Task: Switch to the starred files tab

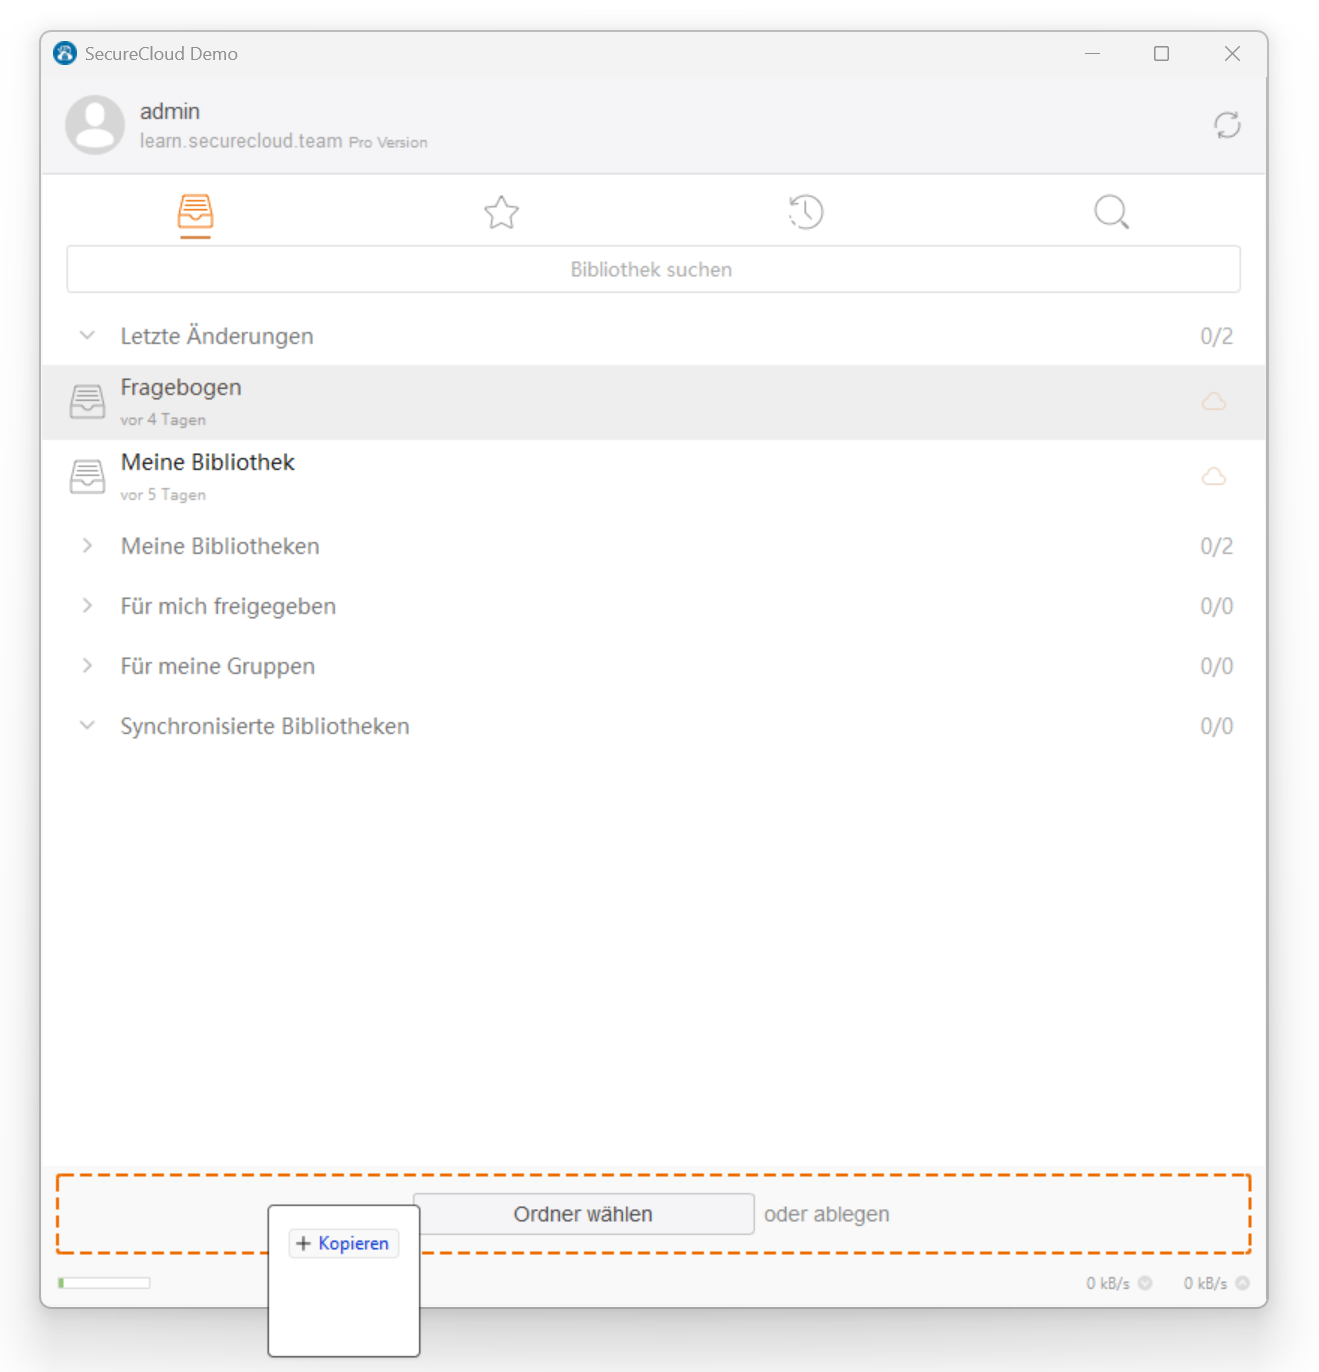Action: (x=501, y=212)
